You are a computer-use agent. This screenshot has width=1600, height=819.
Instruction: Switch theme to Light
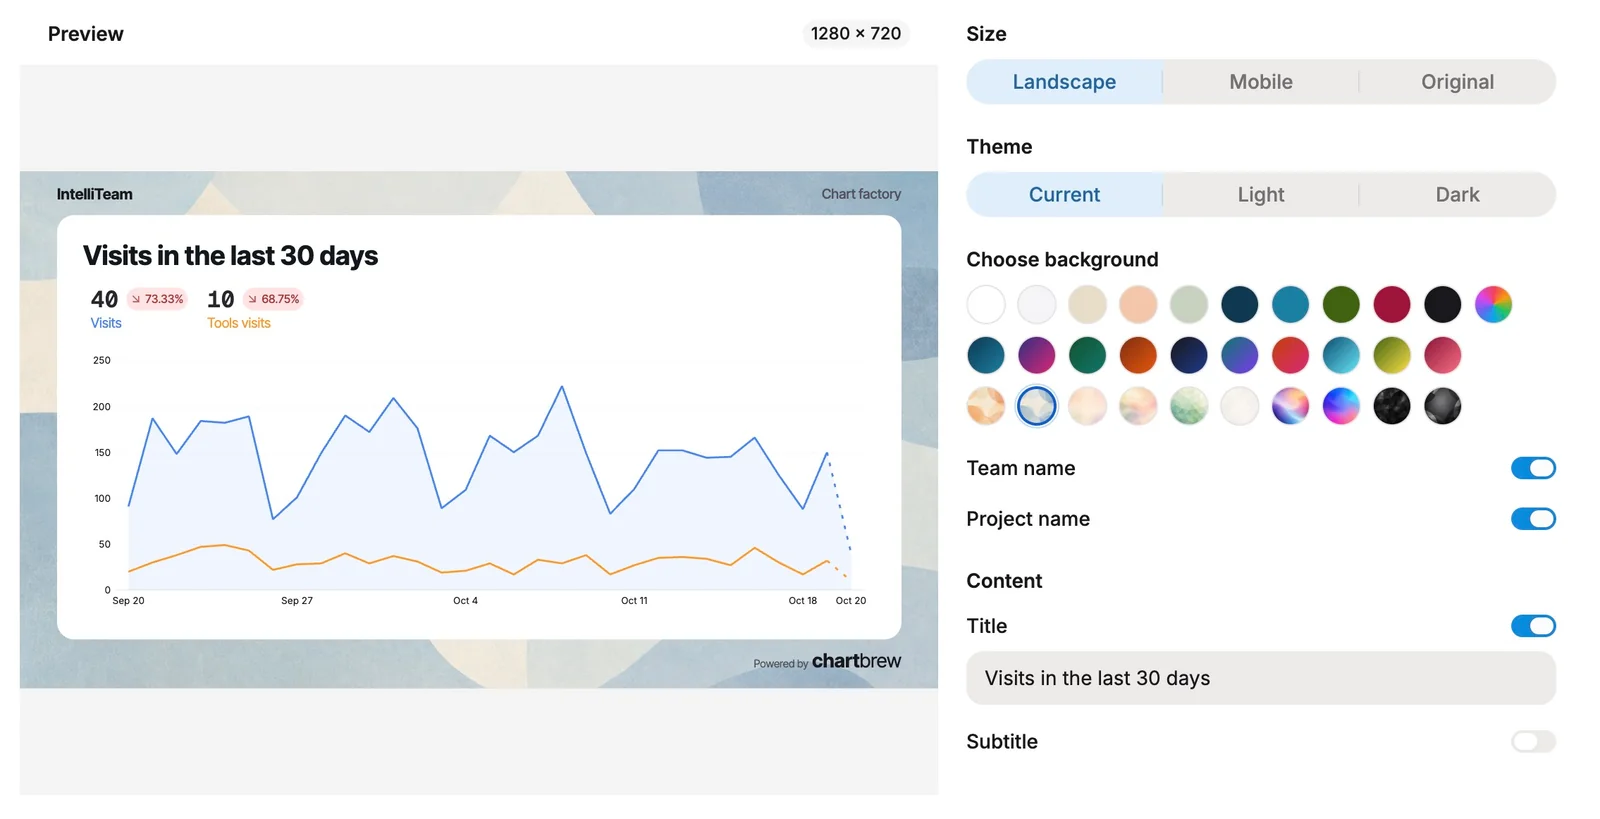1261,195
